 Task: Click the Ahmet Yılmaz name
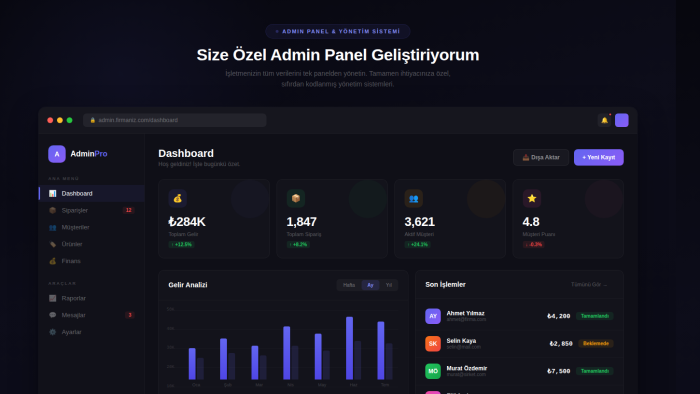pyautogui.click(x=466, y=313)
